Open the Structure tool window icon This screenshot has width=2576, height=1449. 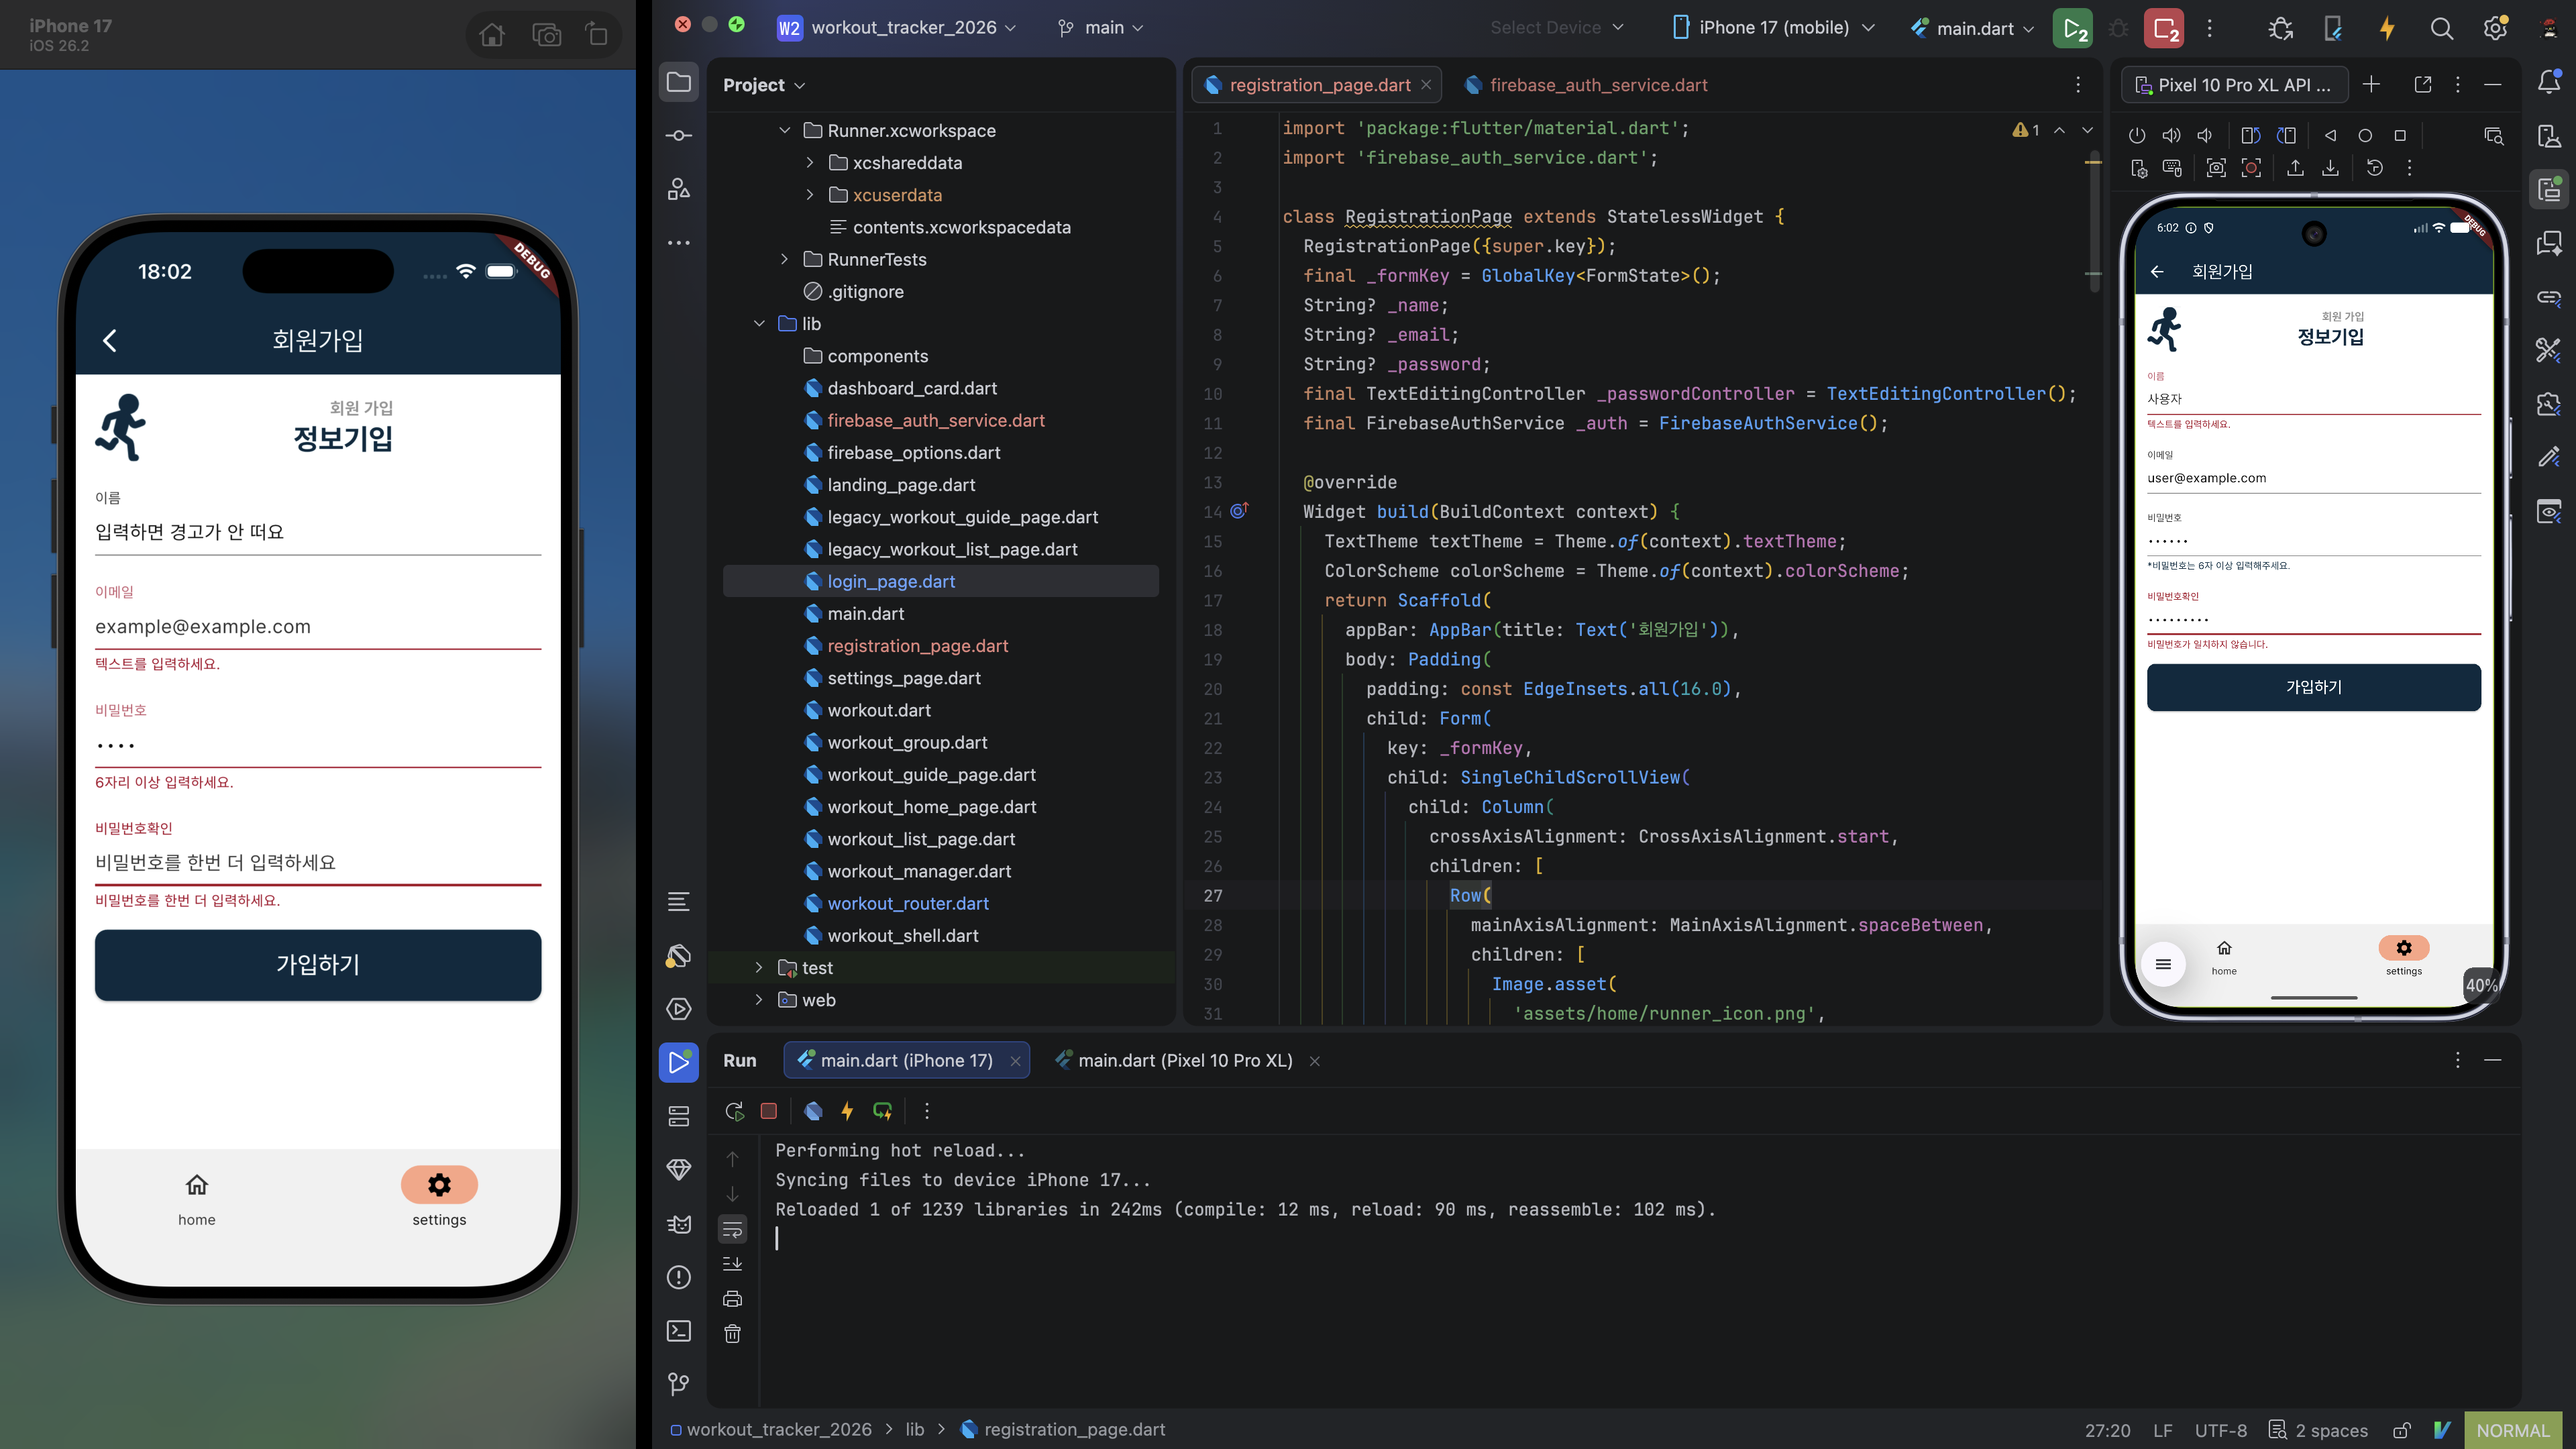679,189
